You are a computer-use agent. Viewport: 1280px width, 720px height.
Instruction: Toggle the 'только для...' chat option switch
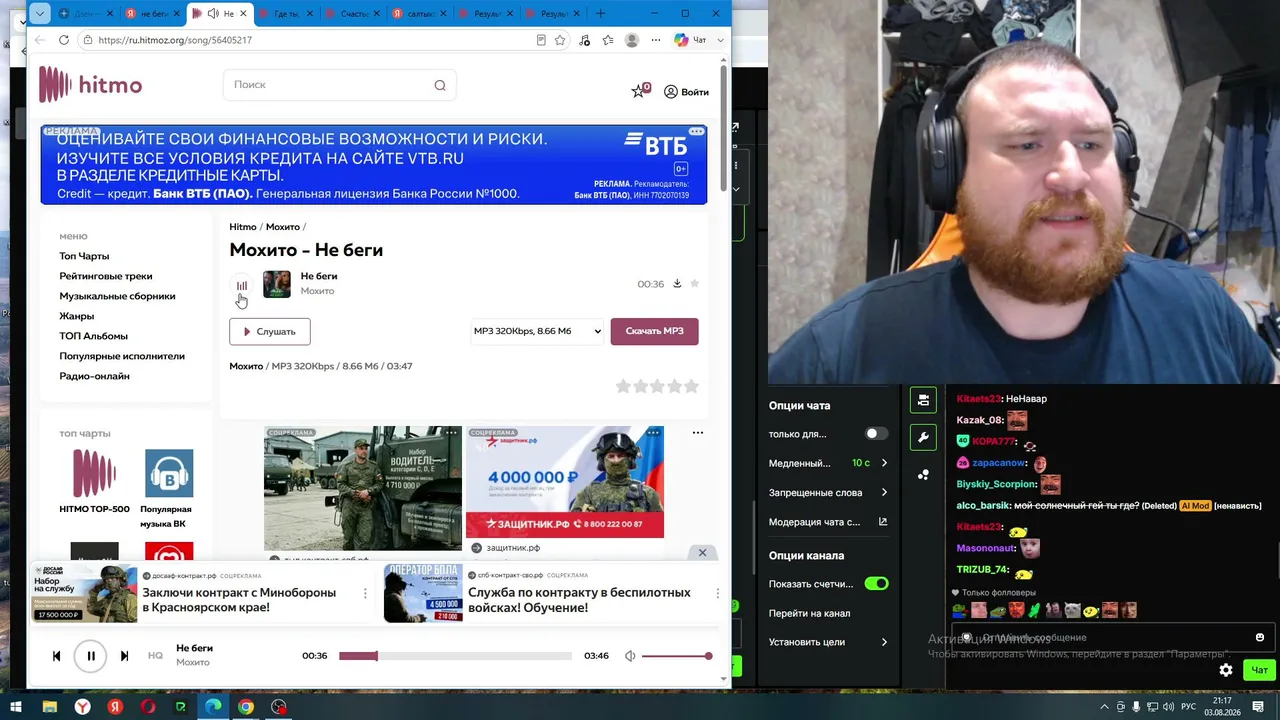tap(875, 434)
